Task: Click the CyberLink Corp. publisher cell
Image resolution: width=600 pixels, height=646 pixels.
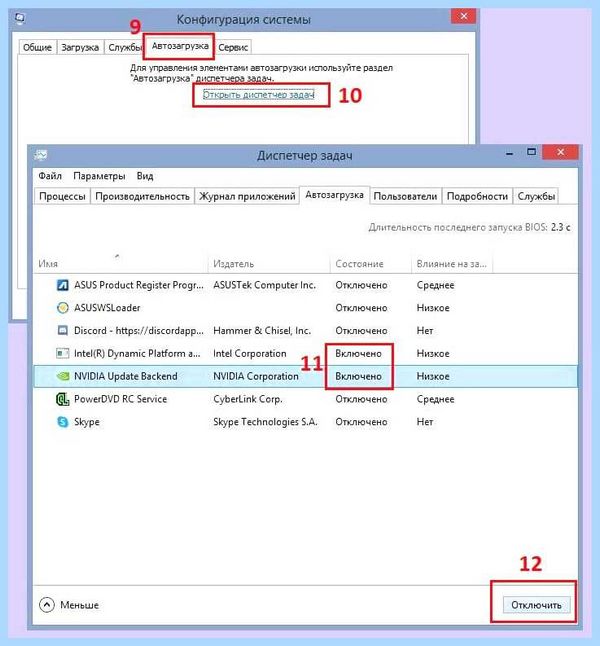Action: (248, 399)
